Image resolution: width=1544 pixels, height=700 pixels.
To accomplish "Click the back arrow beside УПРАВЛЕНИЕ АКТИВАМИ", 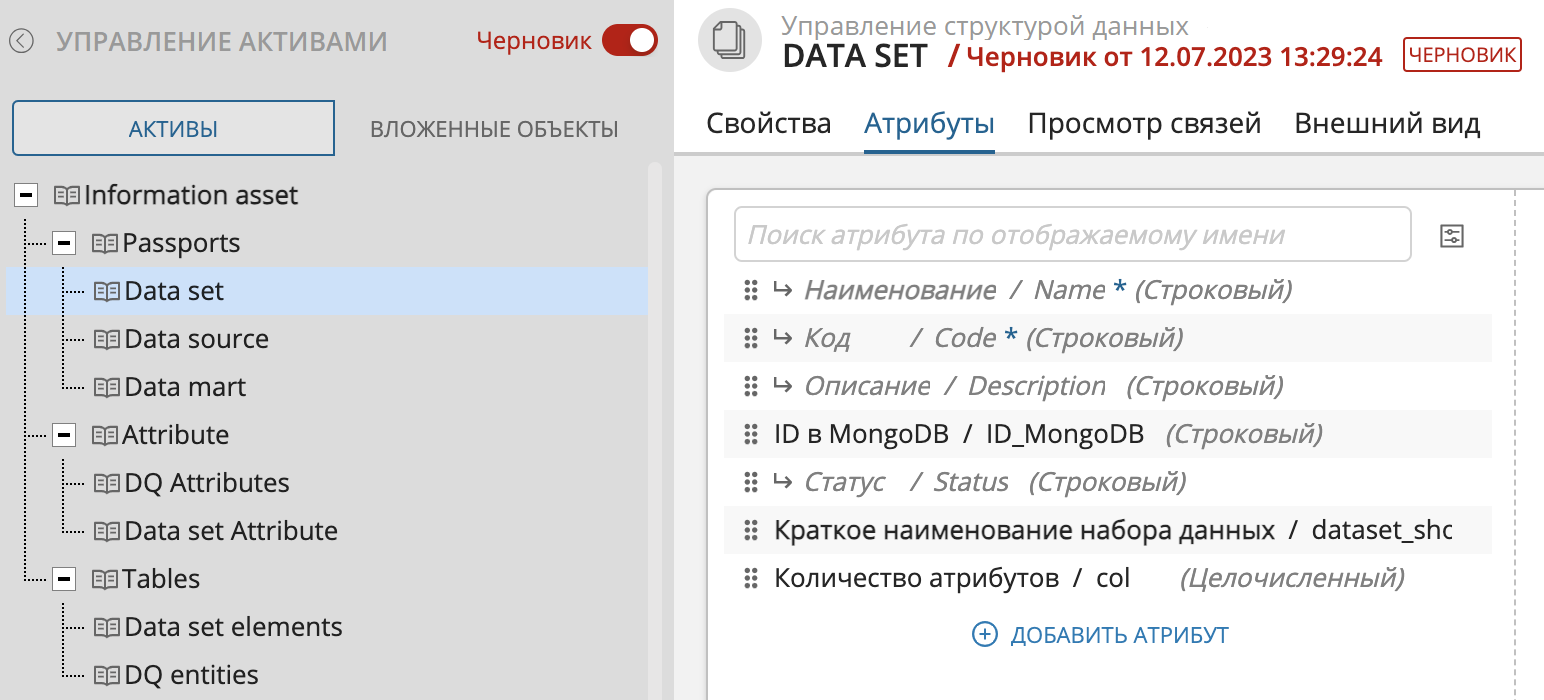I will (21, 41).
